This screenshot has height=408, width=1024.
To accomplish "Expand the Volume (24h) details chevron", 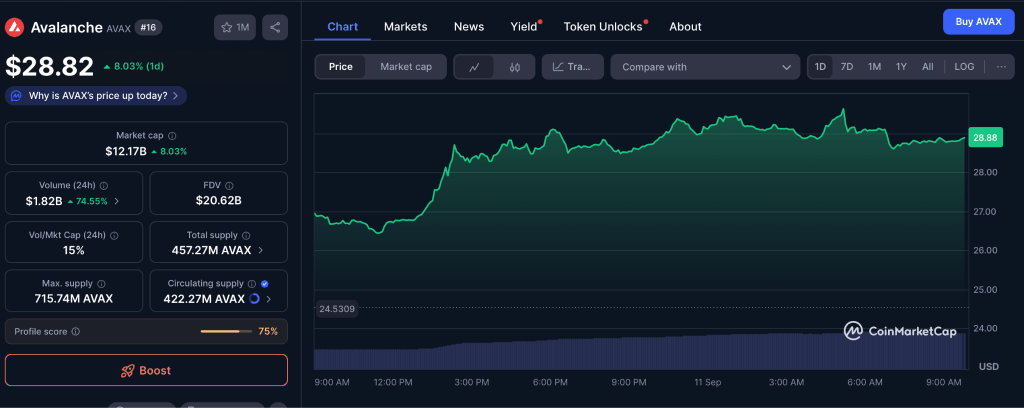I will tap(116, 201).
